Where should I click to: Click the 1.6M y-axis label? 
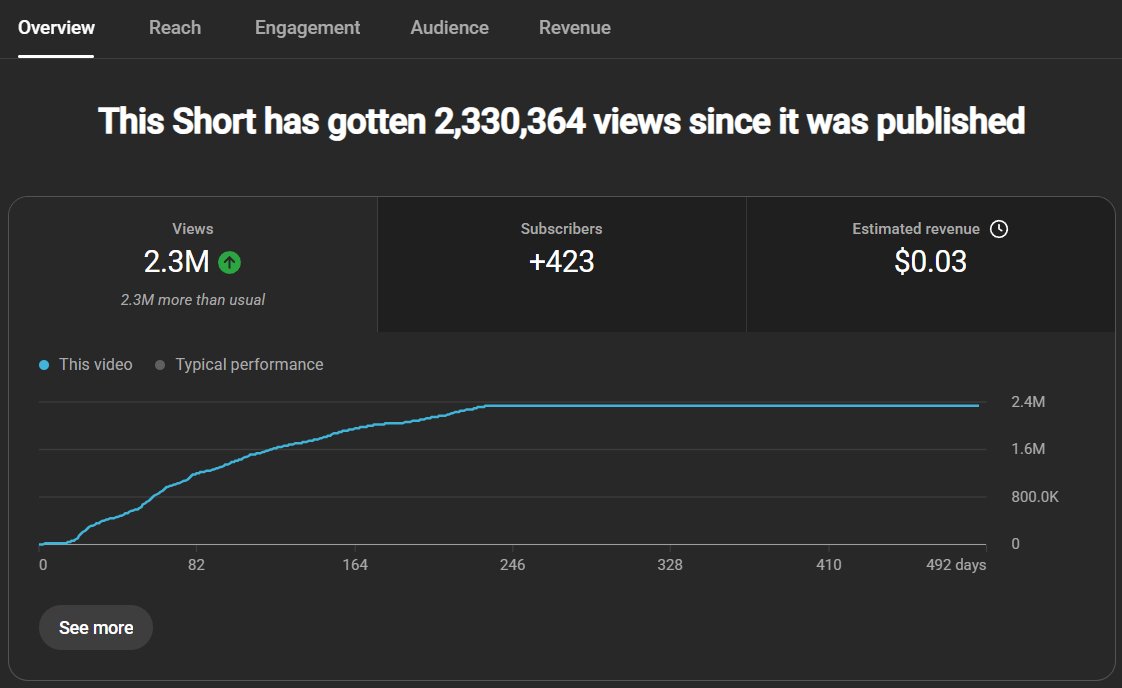[1028, 449]
